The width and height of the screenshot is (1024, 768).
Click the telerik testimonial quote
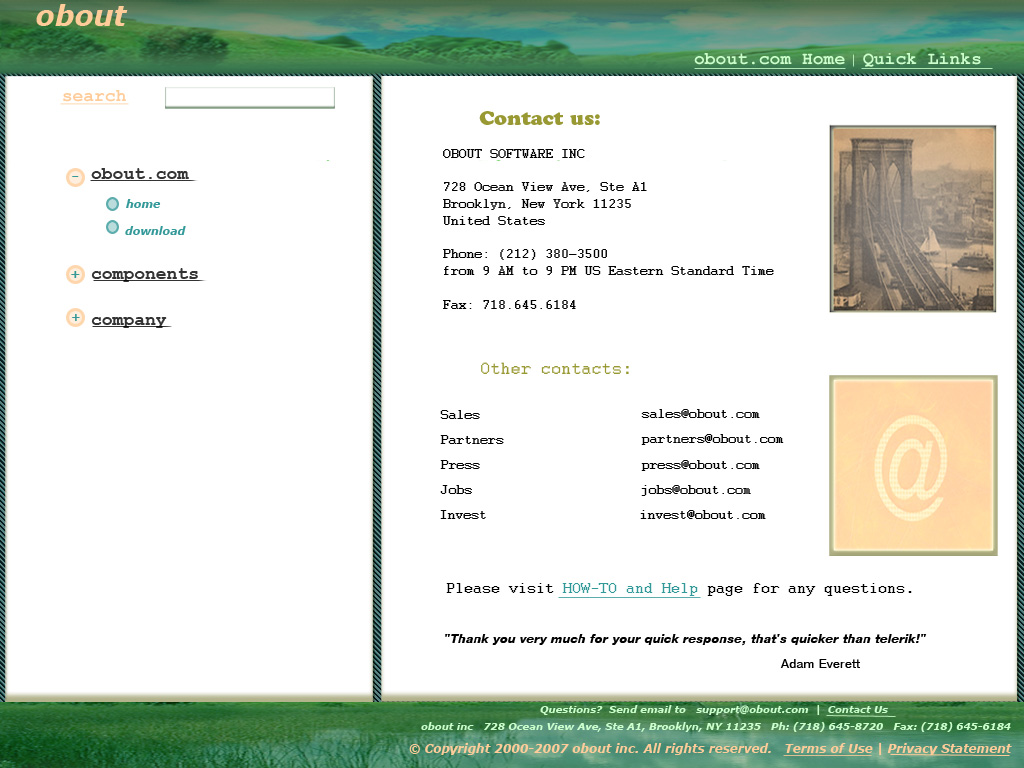(684, 639)
